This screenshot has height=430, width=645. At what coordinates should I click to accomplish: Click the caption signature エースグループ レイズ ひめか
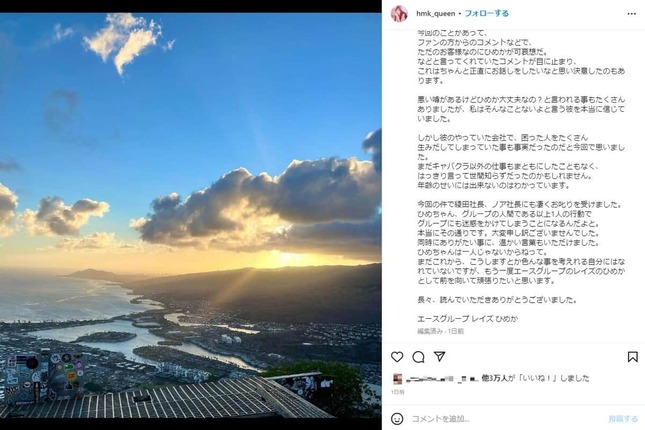[468, 319]
